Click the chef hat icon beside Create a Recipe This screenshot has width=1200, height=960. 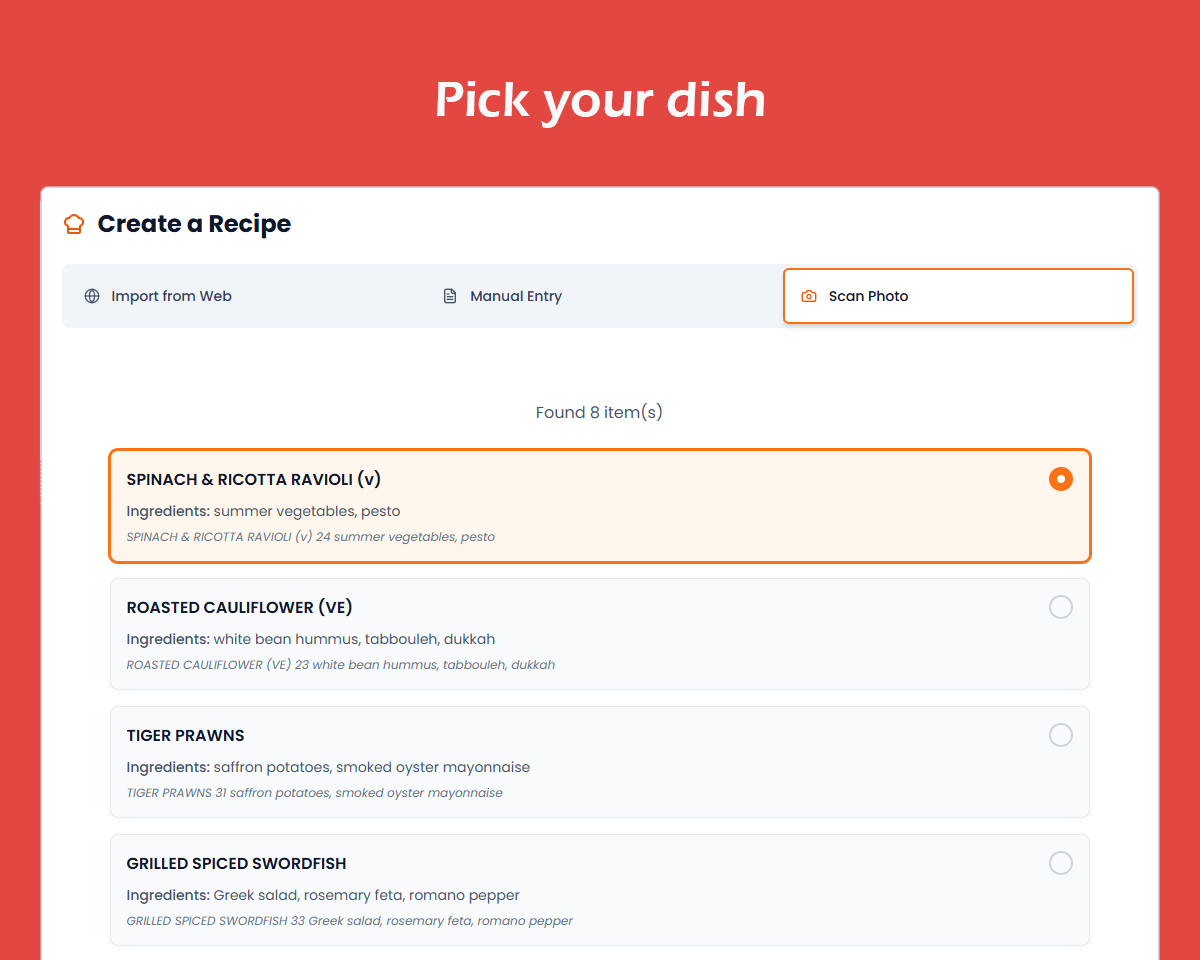pyautogui.click(x=74, y=224)
